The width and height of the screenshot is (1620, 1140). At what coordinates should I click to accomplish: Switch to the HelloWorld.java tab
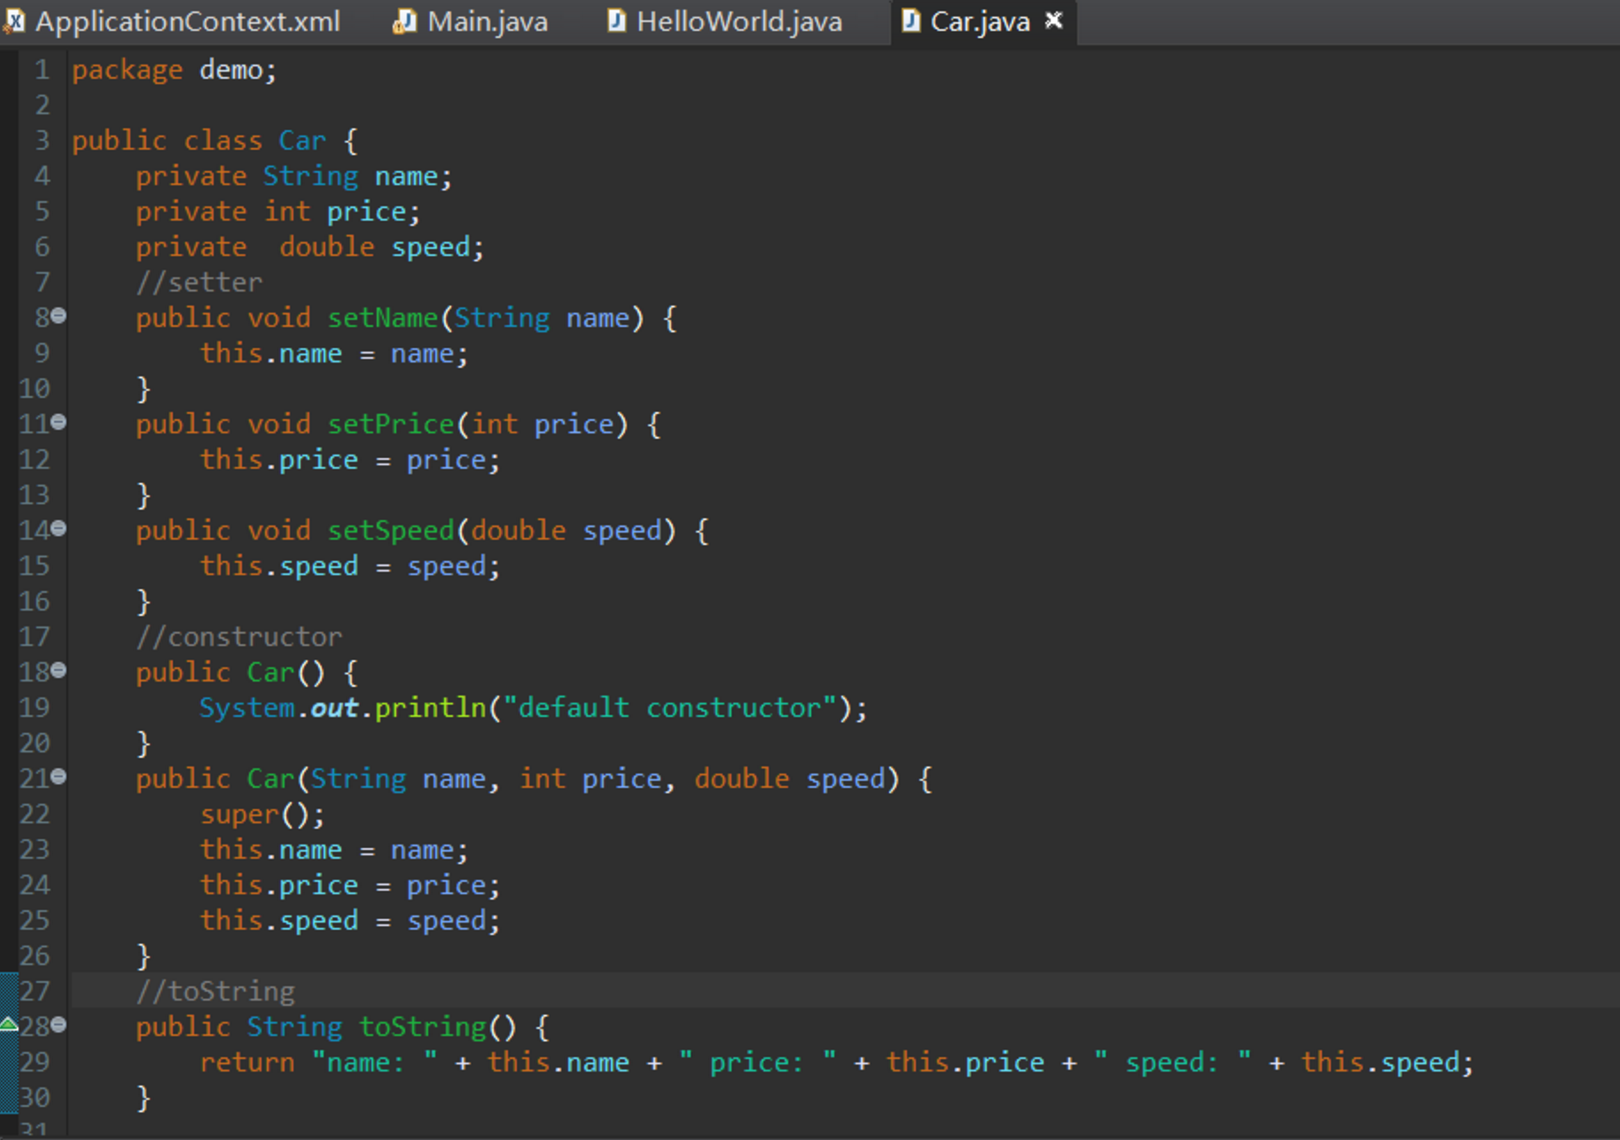tap(739, 22)
